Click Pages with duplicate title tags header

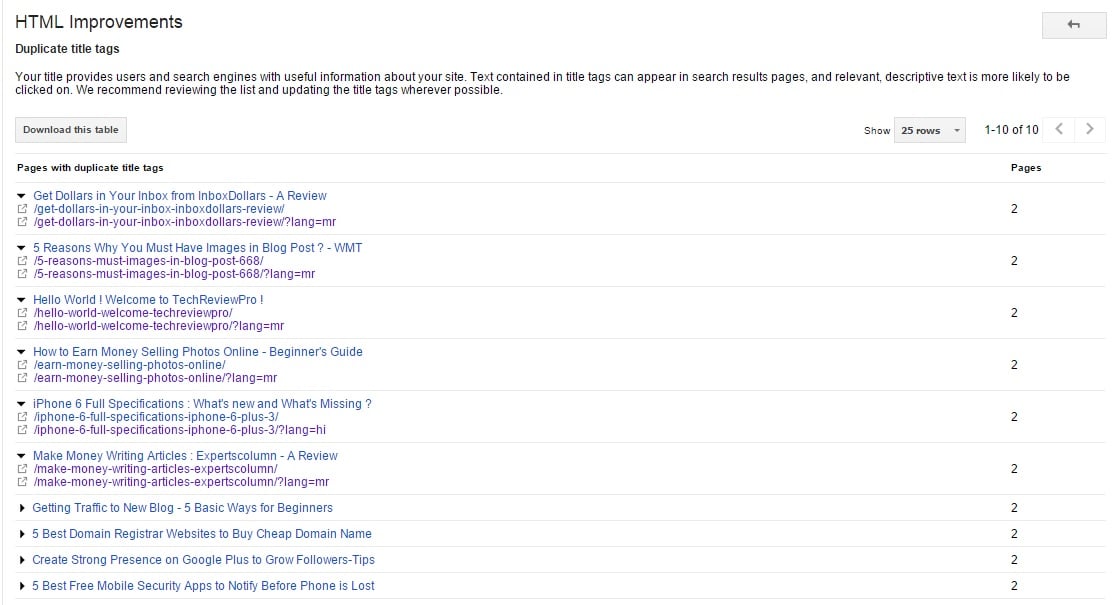pos(90,168)
